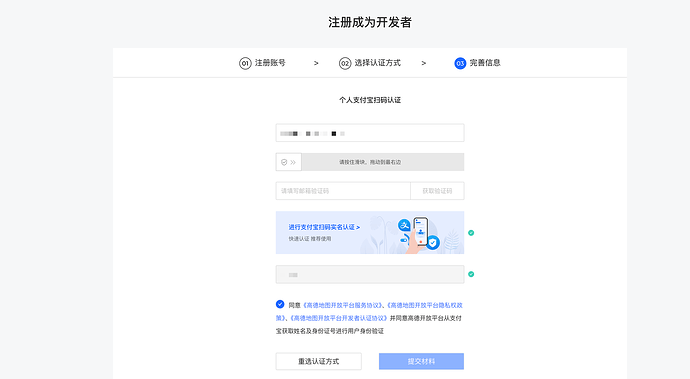
Task: Click the step 01 circle icon
Action: click(245, 63)
